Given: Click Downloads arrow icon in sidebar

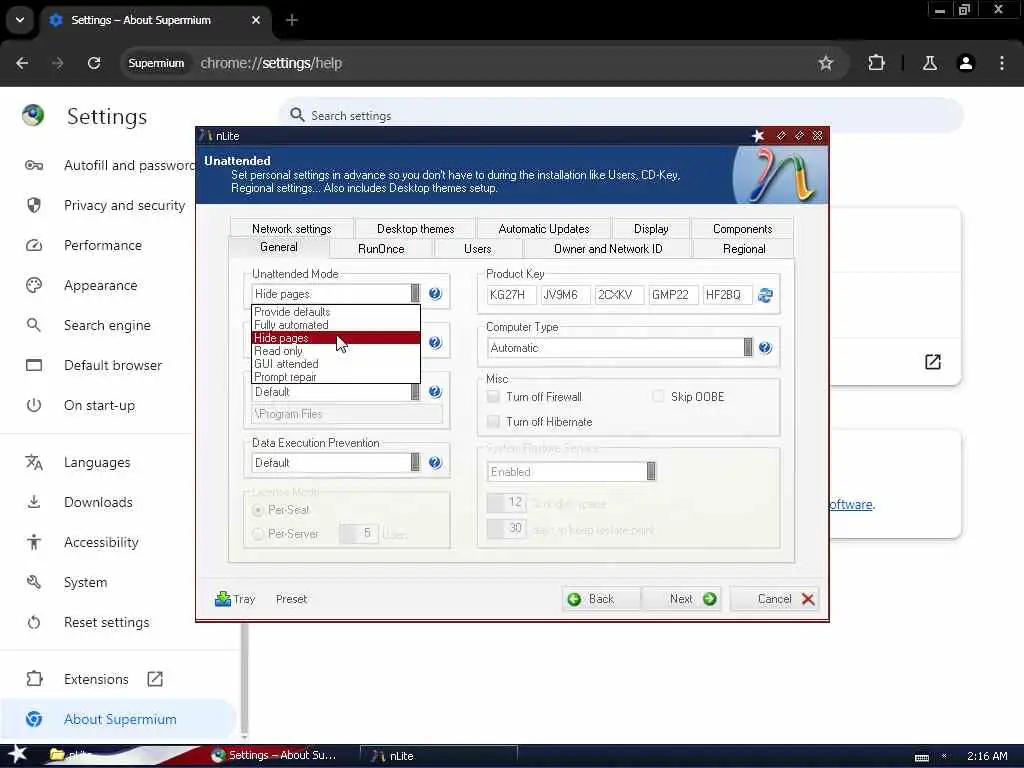Looking at the screenshot, I should [x=34, y=502].
